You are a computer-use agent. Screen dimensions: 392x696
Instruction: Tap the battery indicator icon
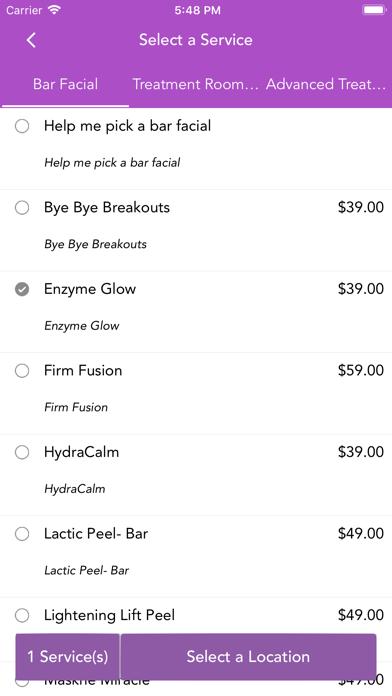click(x=374, y=10)
